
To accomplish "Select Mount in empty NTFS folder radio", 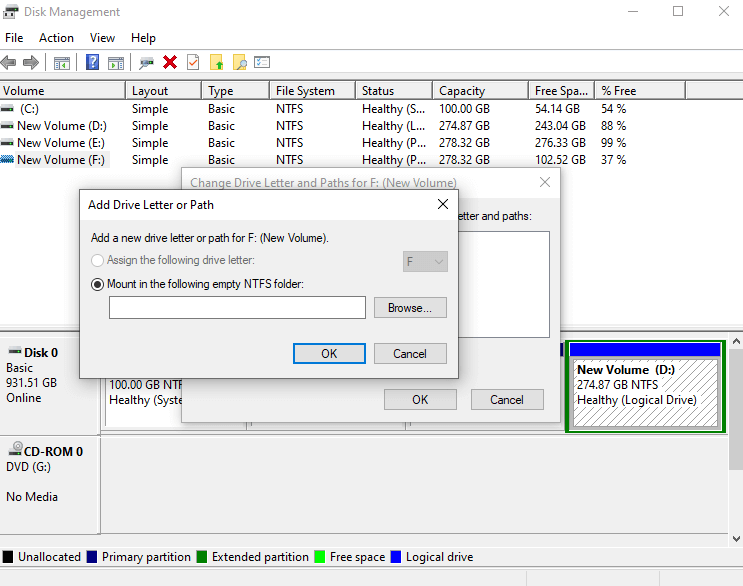I will coord(97,284).
